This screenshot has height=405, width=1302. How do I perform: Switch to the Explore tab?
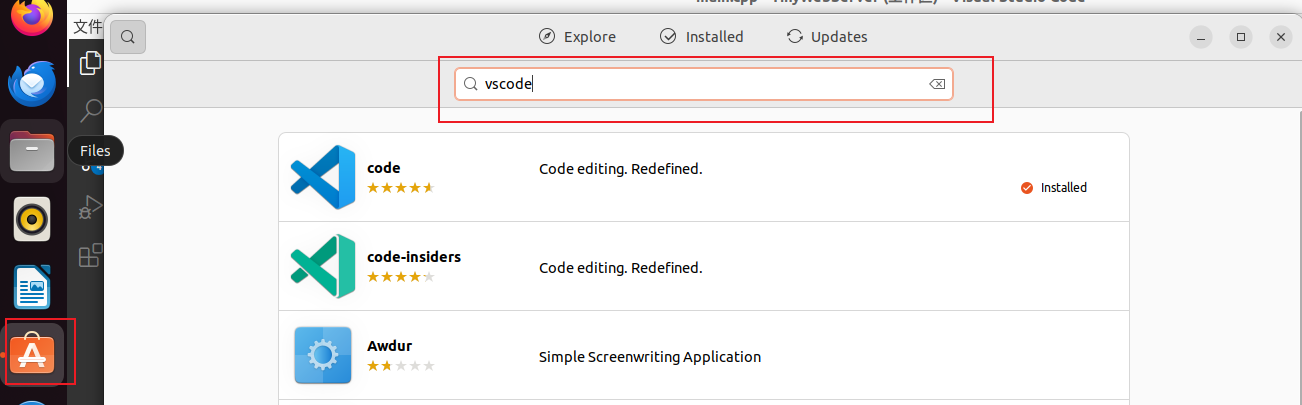(577, 37)
